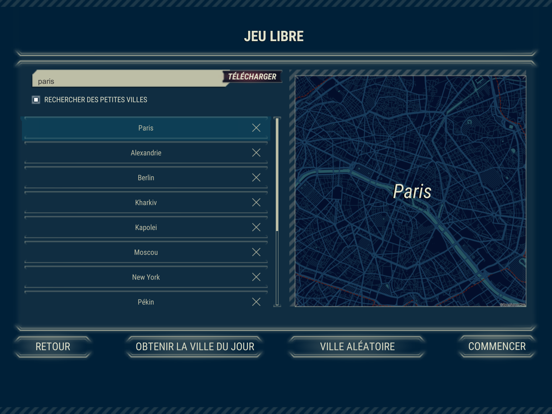552x414 pixels.
Task: Pick New York from the list
Action: click(x=146, y=277)
